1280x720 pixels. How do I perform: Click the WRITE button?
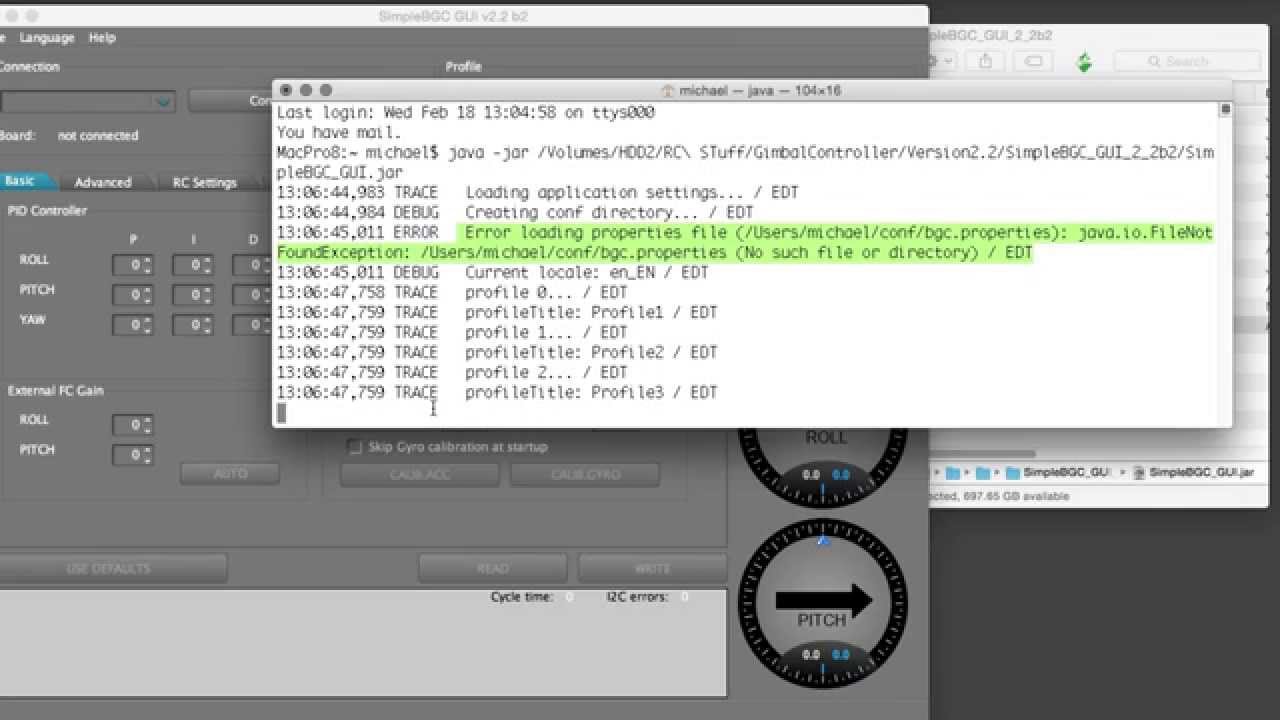(x=653, y=568)
